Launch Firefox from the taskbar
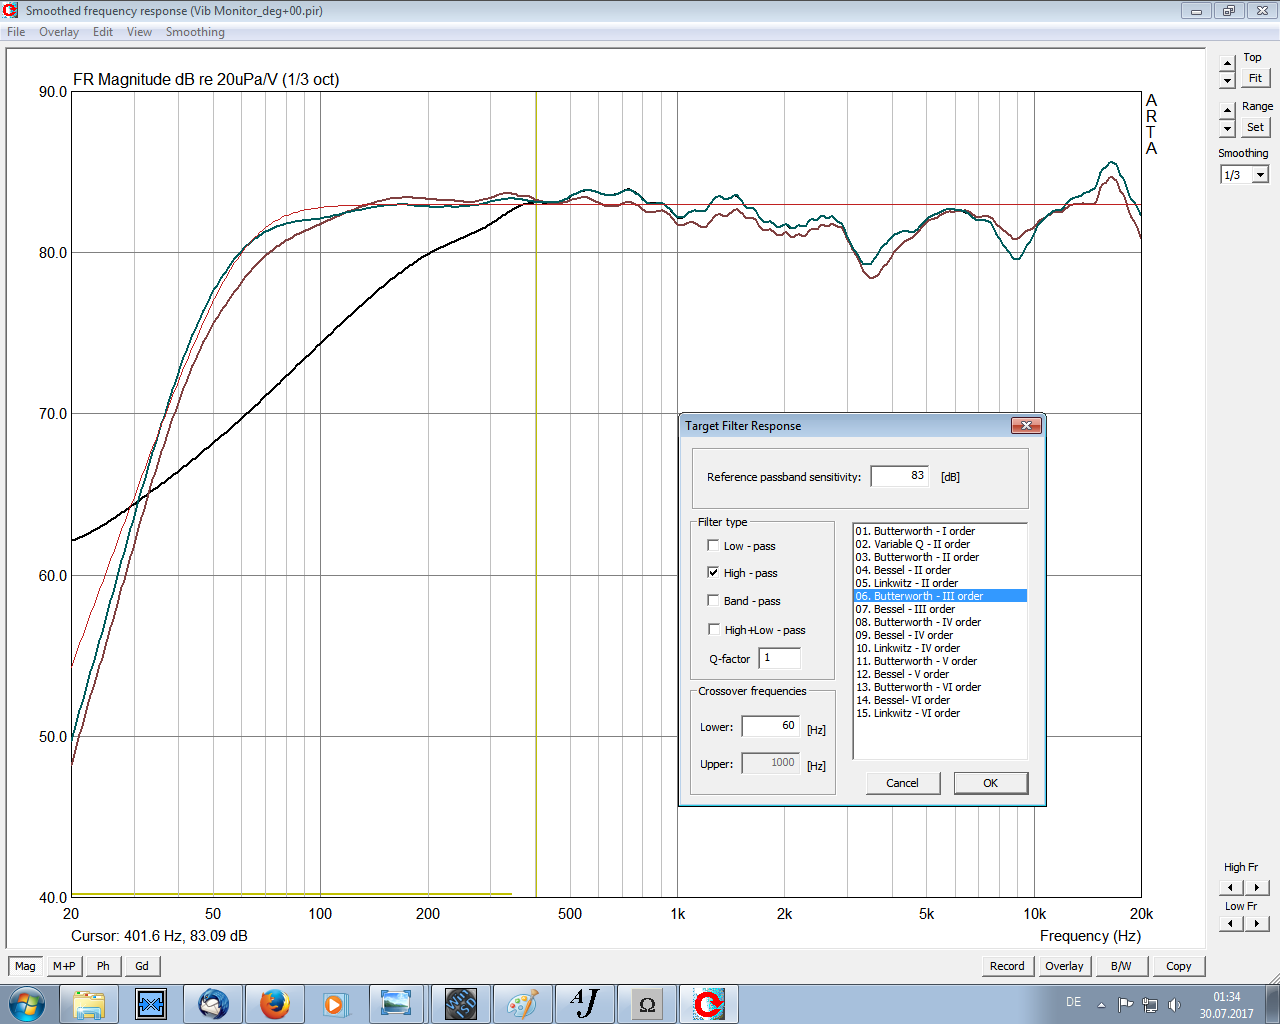Viewport: 1280px width, 1024px height. tap(274, 1004)
